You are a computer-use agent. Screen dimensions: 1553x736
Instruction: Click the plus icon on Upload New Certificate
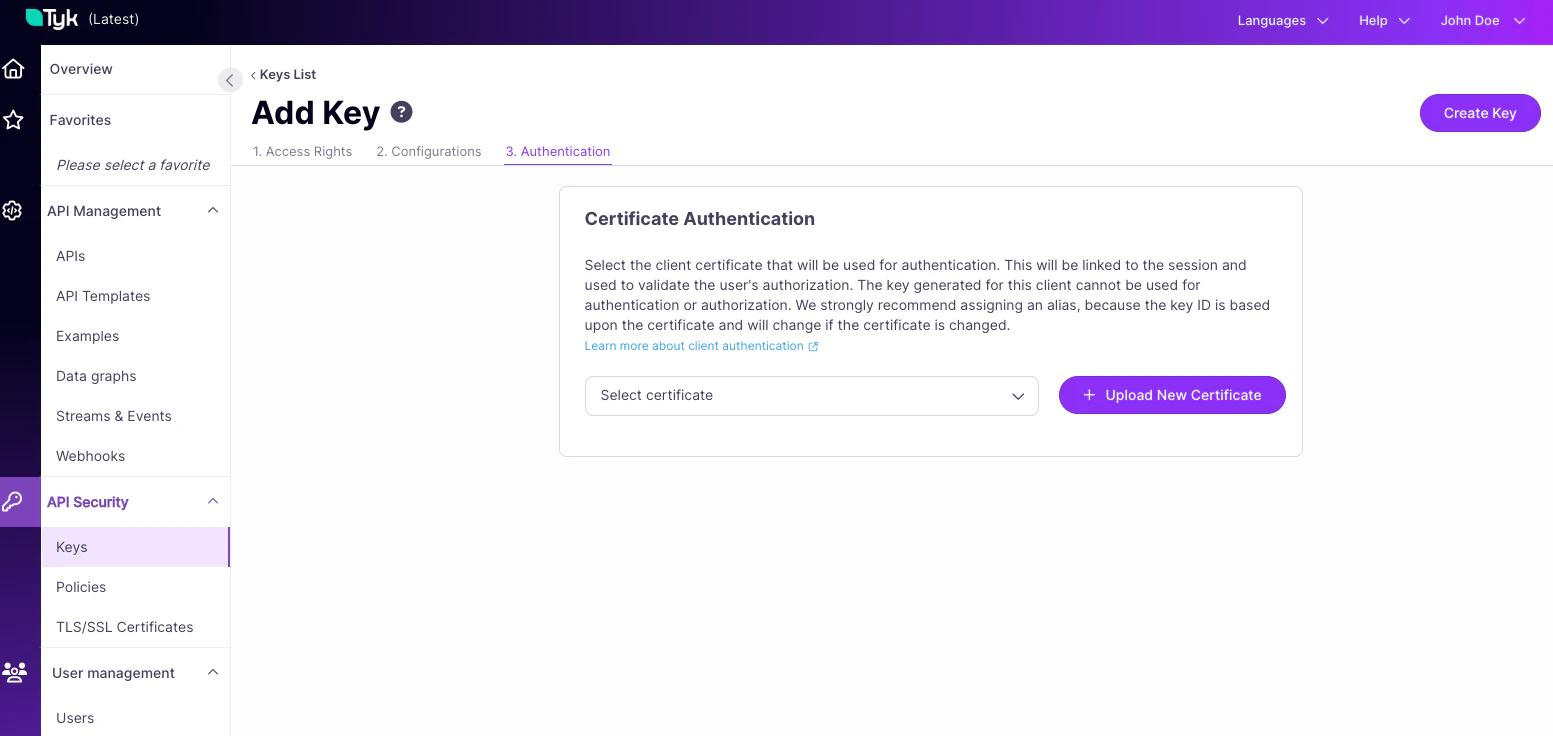1089,395
